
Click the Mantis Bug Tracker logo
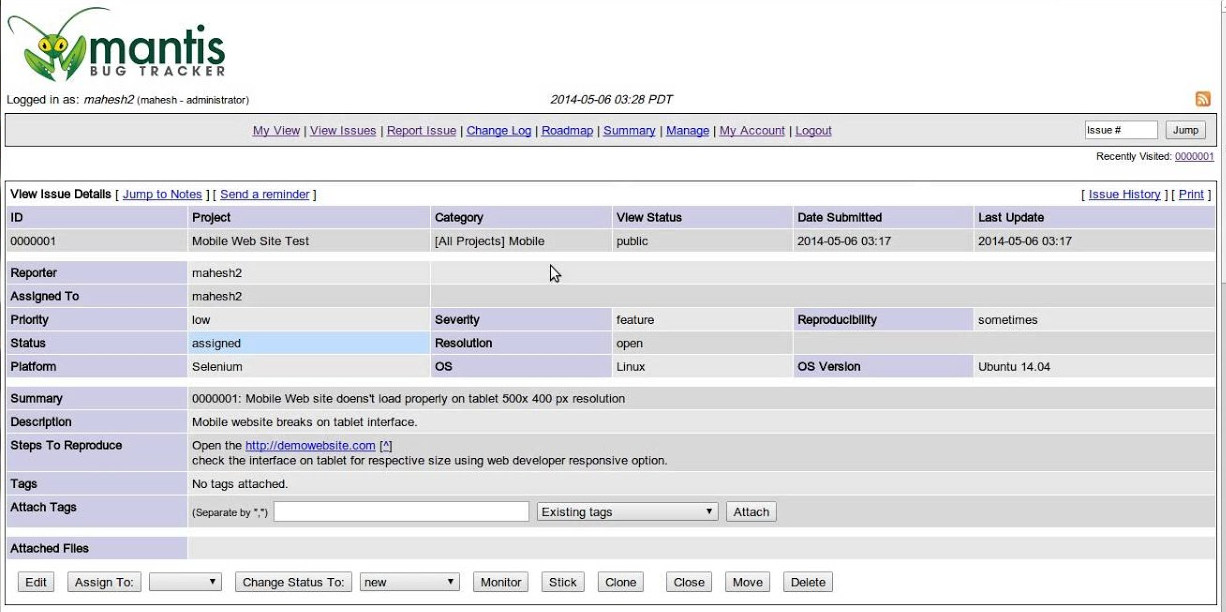tap(120, 45)
